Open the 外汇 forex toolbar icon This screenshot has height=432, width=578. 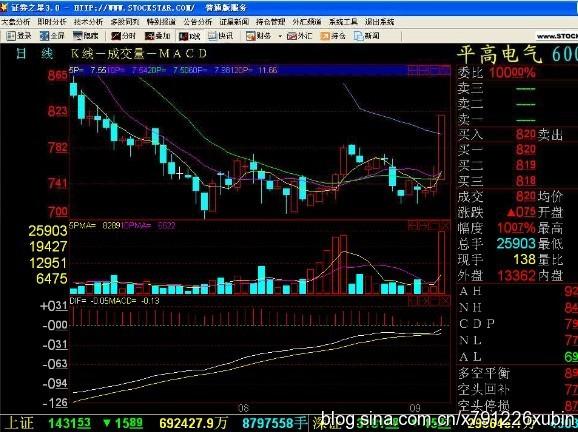point(299,36)
